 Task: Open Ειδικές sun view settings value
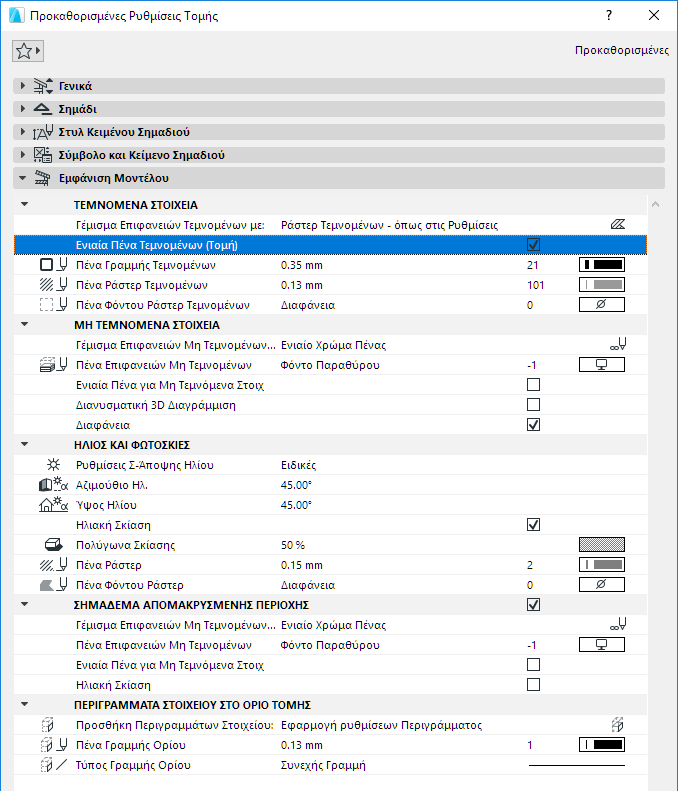point(299,465)
